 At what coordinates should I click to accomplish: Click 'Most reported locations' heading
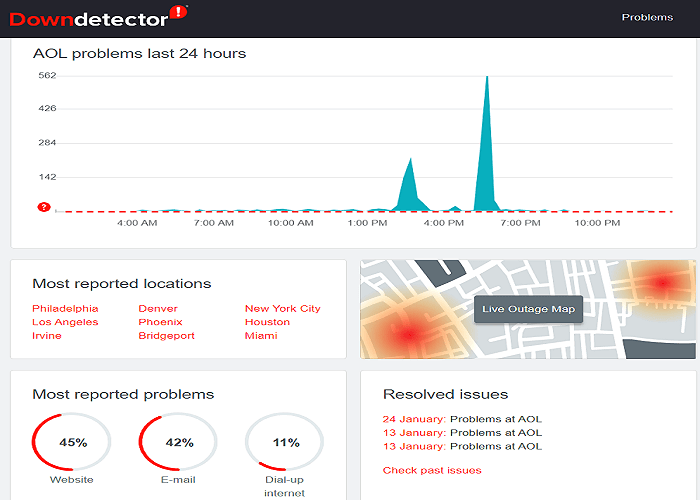tap(121, 283)
